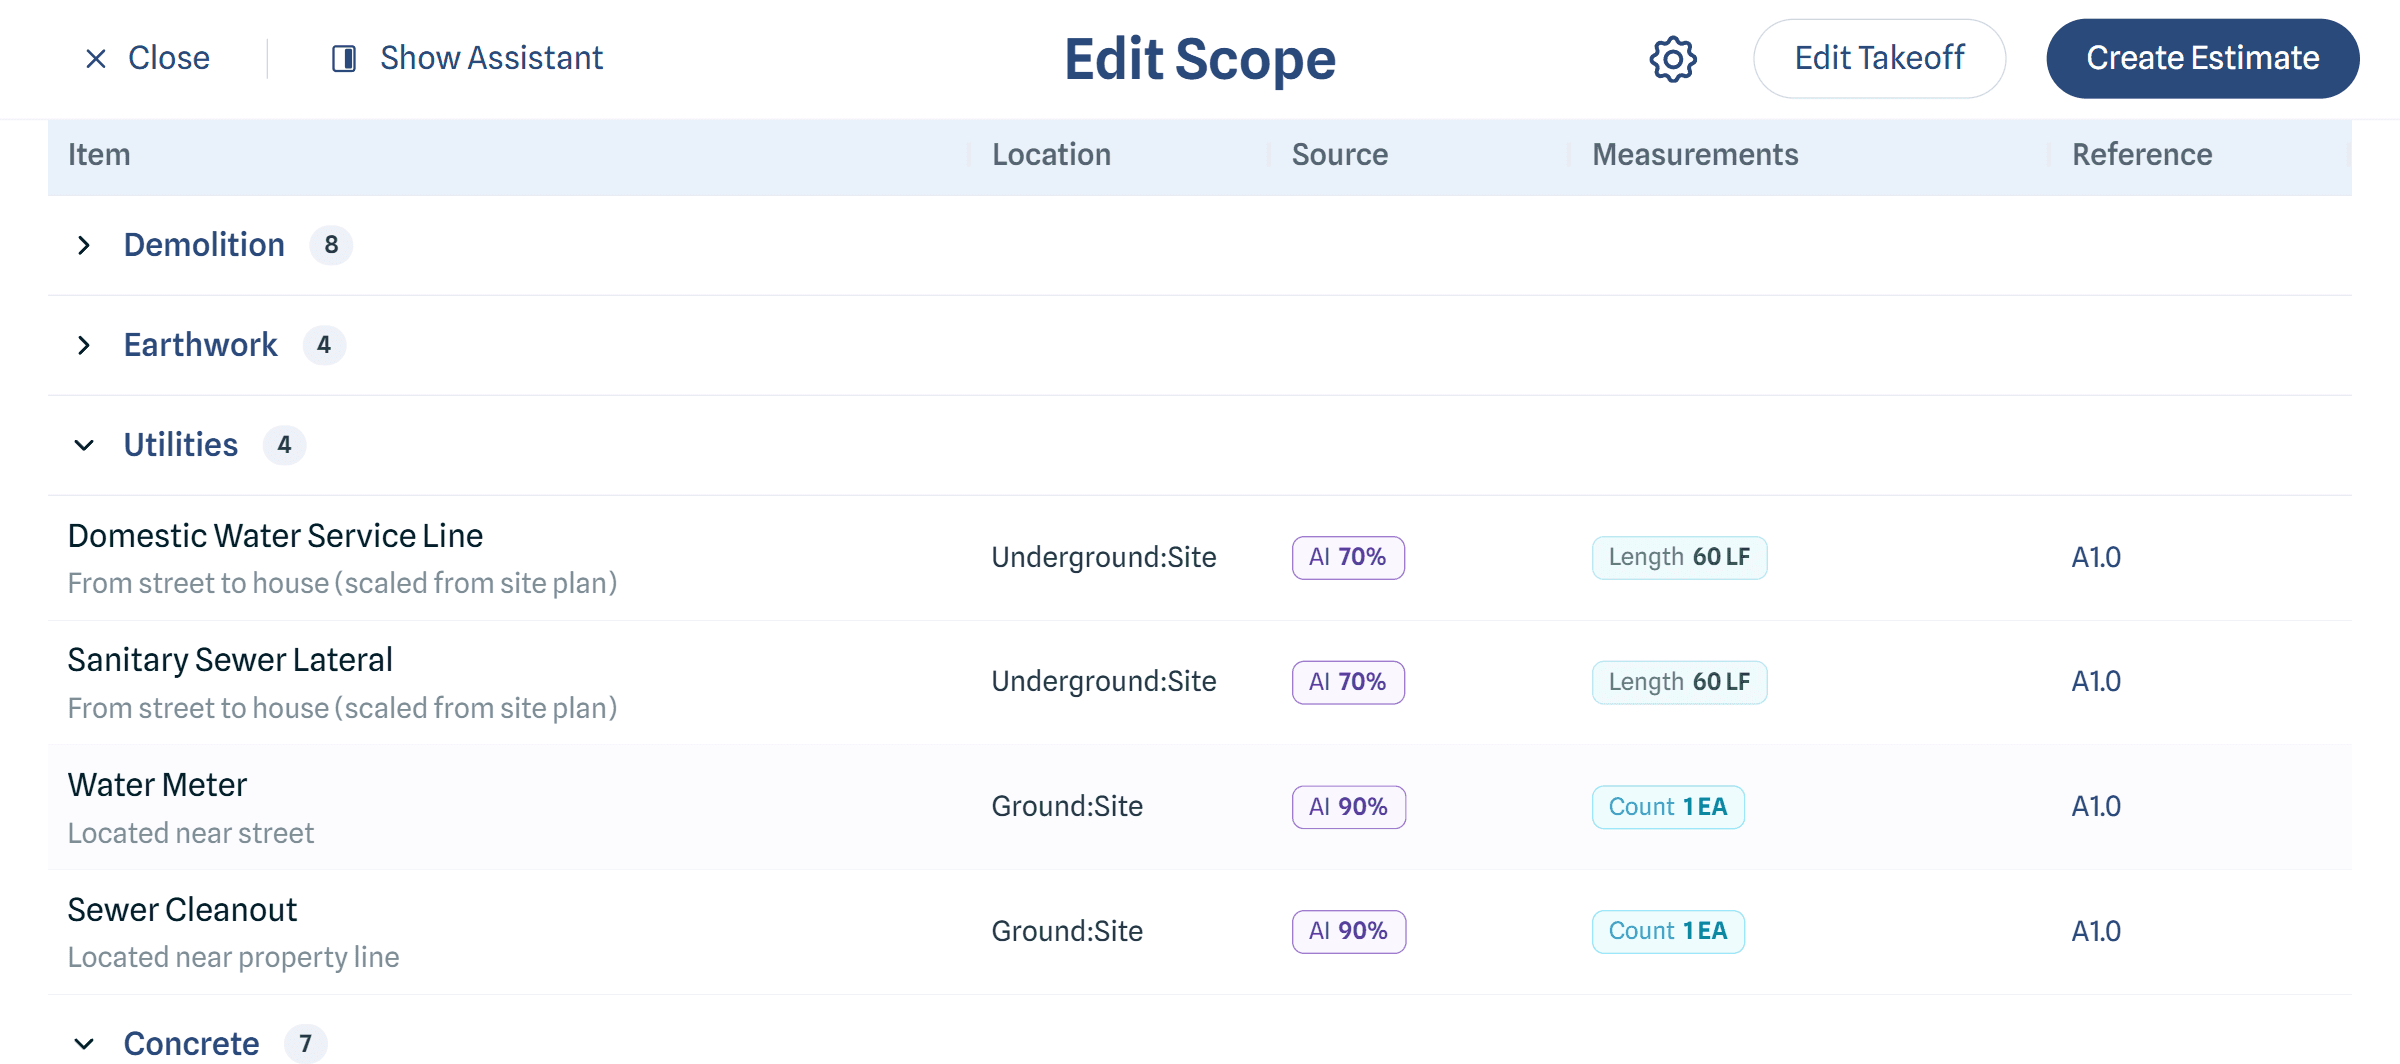Expand the Earthwork section chevron

pos(84,345)
